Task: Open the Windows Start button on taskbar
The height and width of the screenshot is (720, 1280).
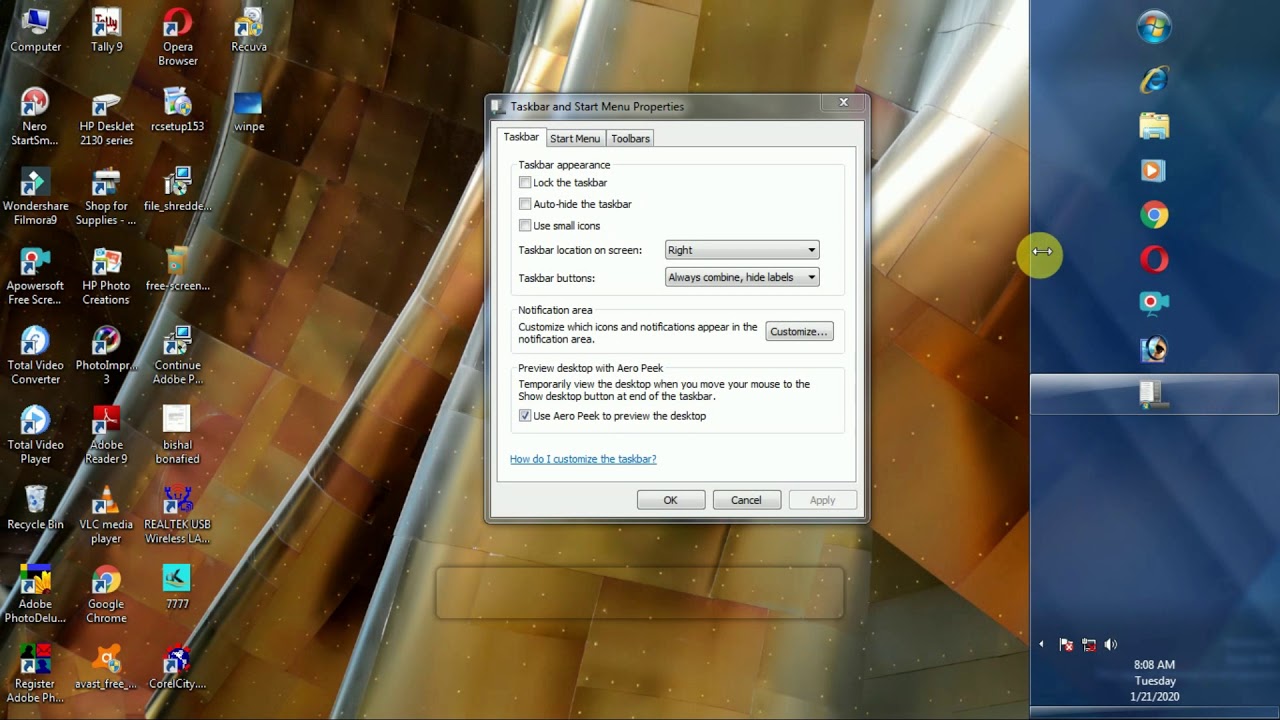Action: (x=1154, y=27)
